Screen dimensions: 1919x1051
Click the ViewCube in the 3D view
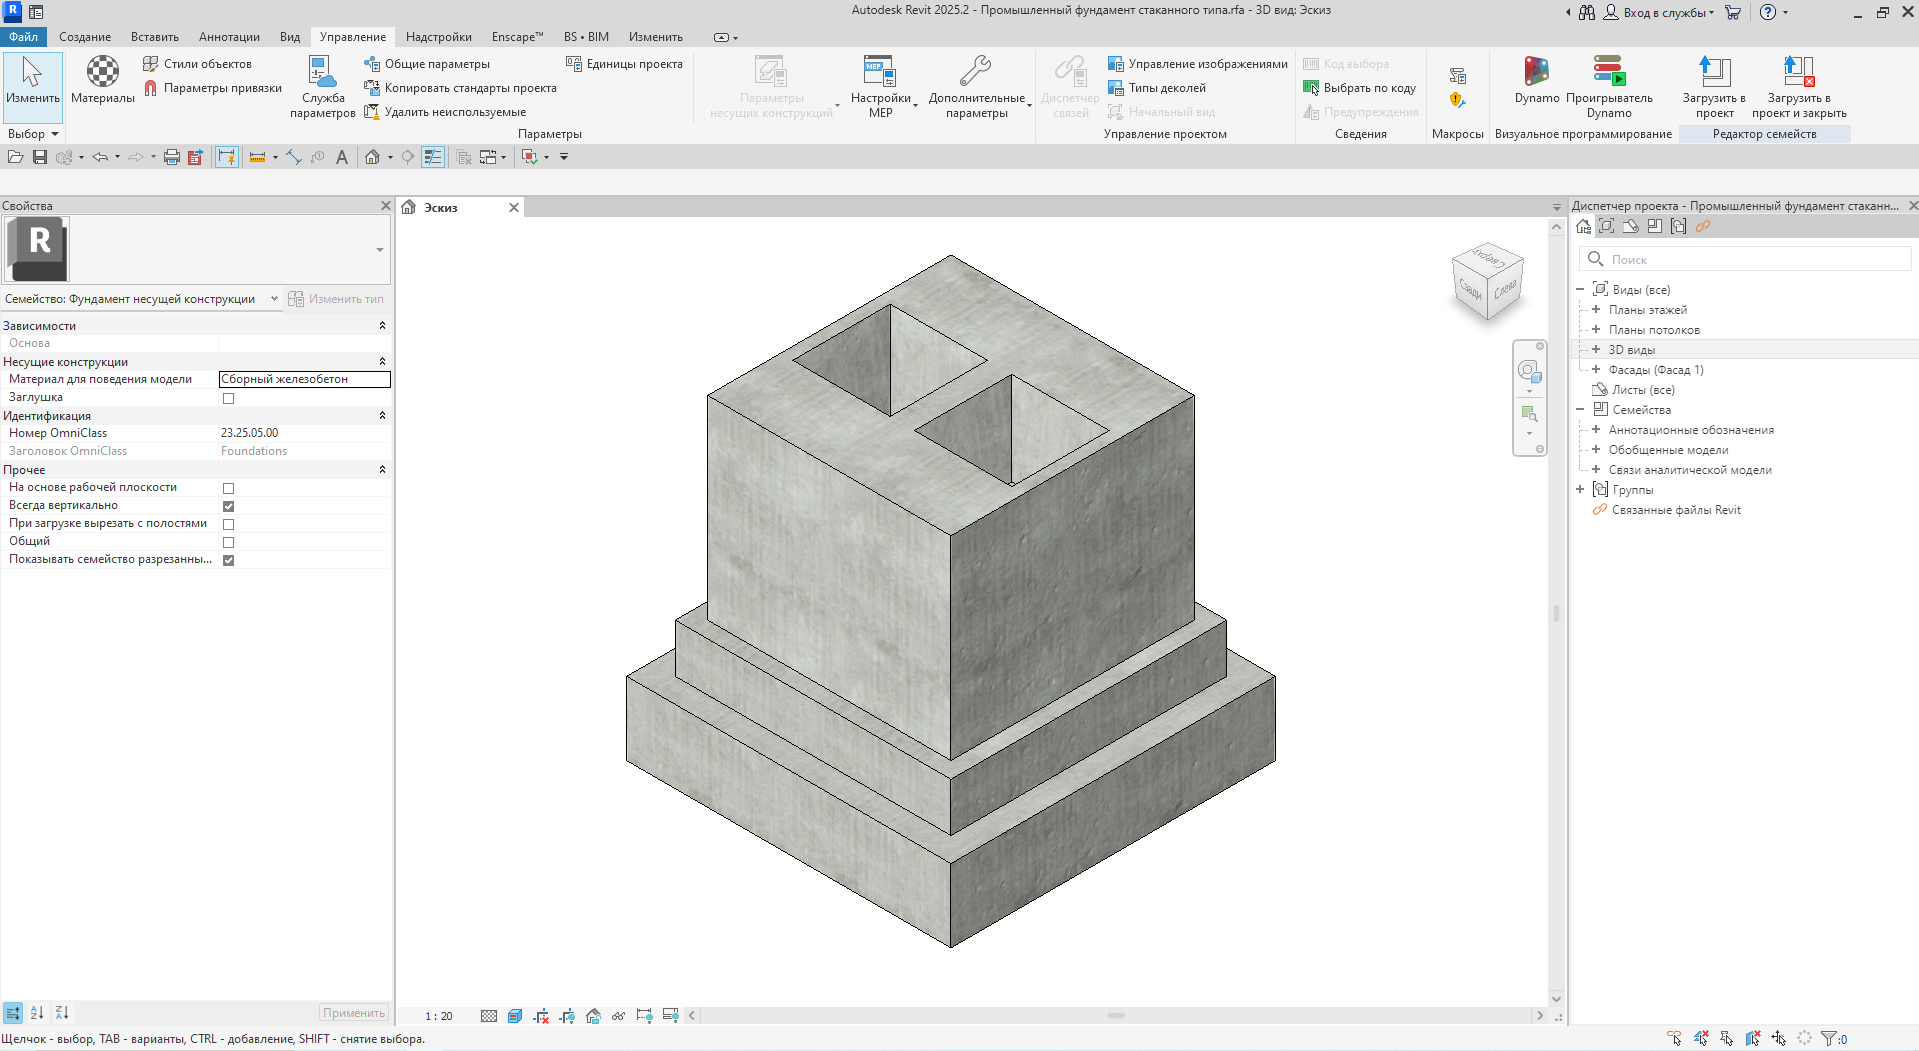point(1487,281)
